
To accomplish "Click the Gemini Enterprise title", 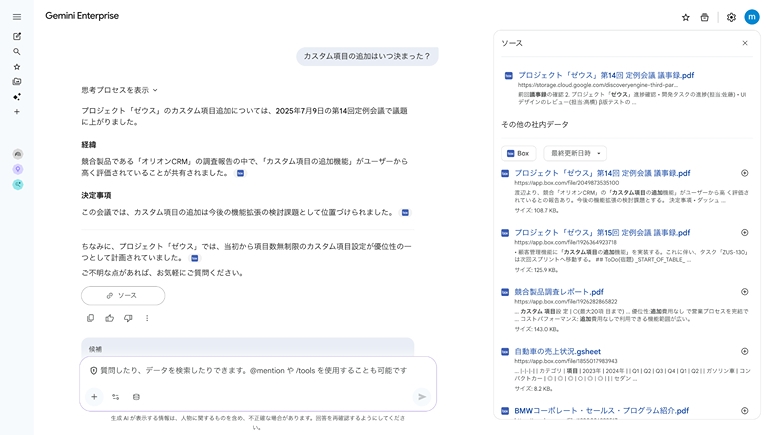I will (x=82, y=16).
